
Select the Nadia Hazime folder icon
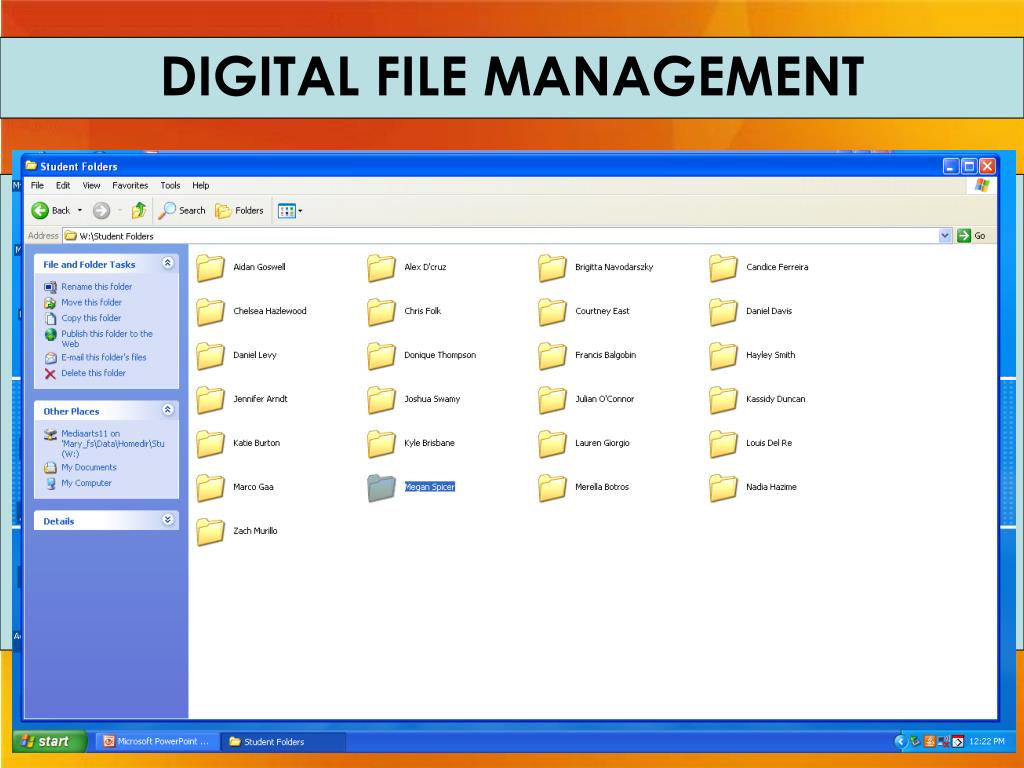point(724,488)
